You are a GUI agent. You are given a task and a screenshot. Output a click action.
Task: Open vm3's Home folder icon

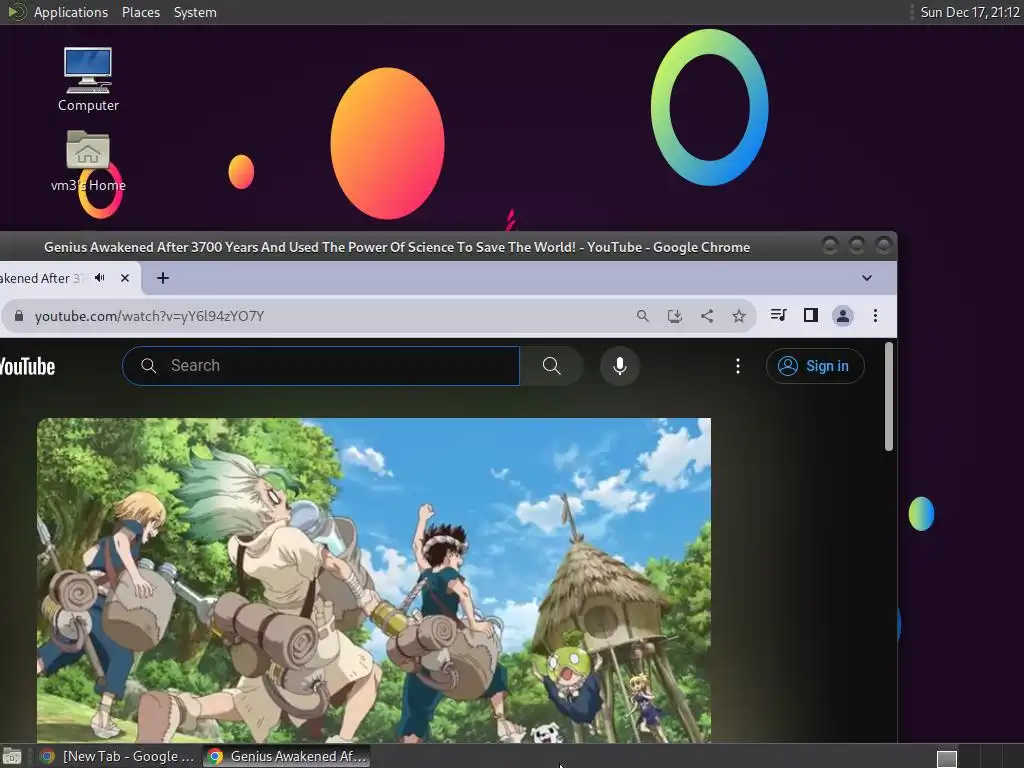88,161
